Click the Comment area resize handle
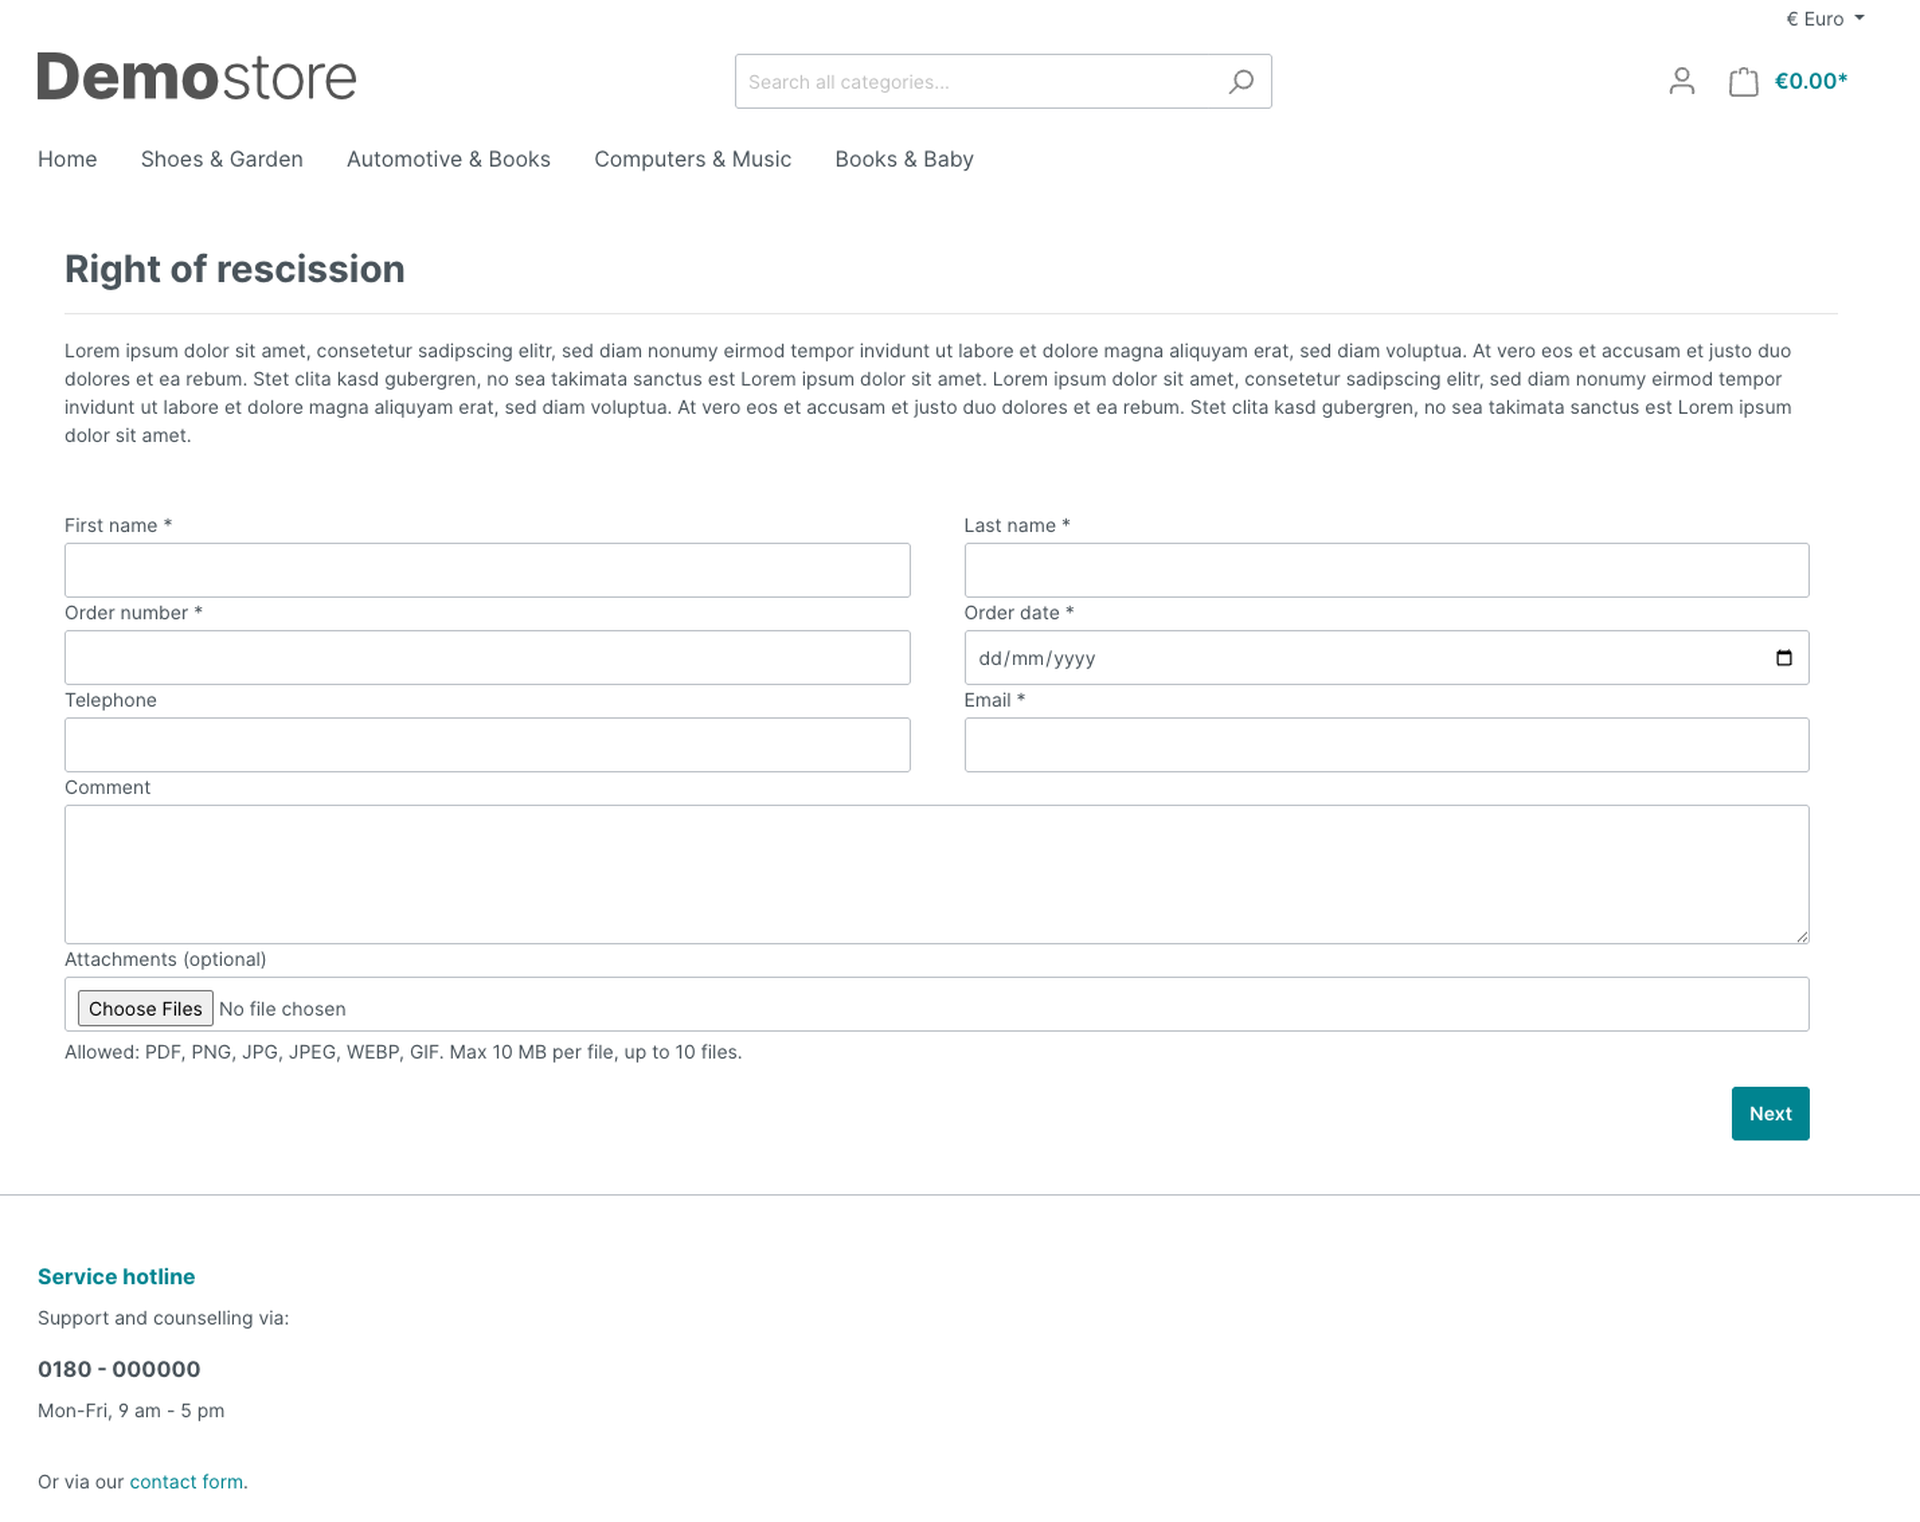 (x=1802, y=936)
